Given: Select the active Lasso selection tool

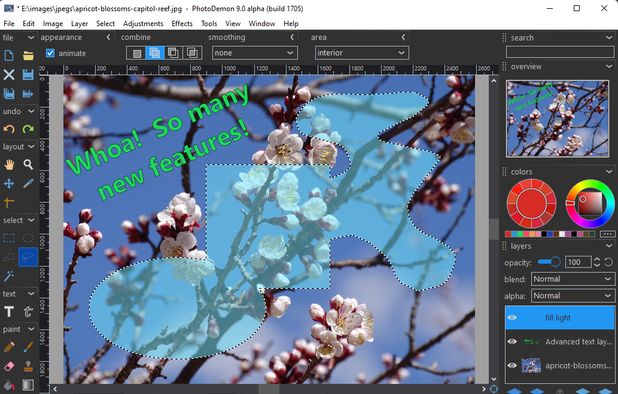Looking at the screenshot, I should pos(28,257).
